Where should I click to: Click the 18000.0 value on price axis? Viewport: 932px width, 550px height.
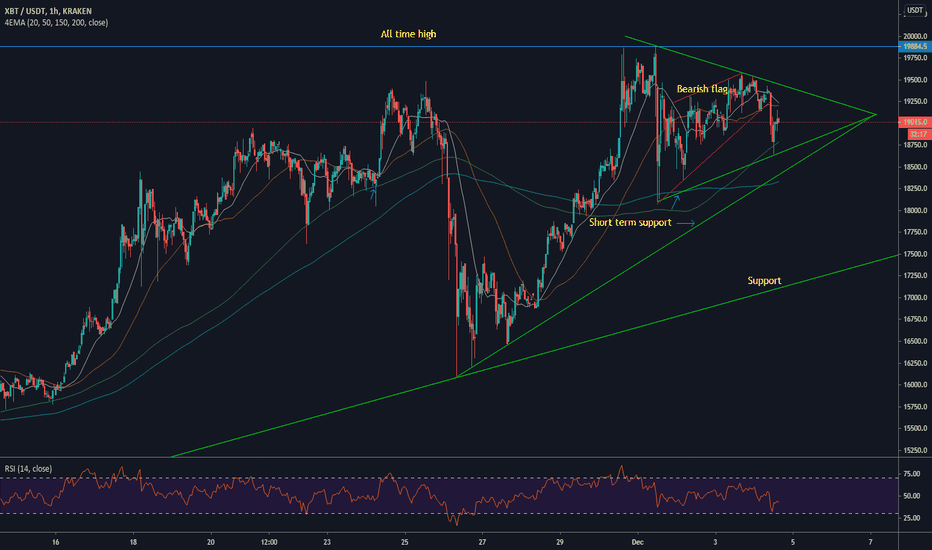915,210
